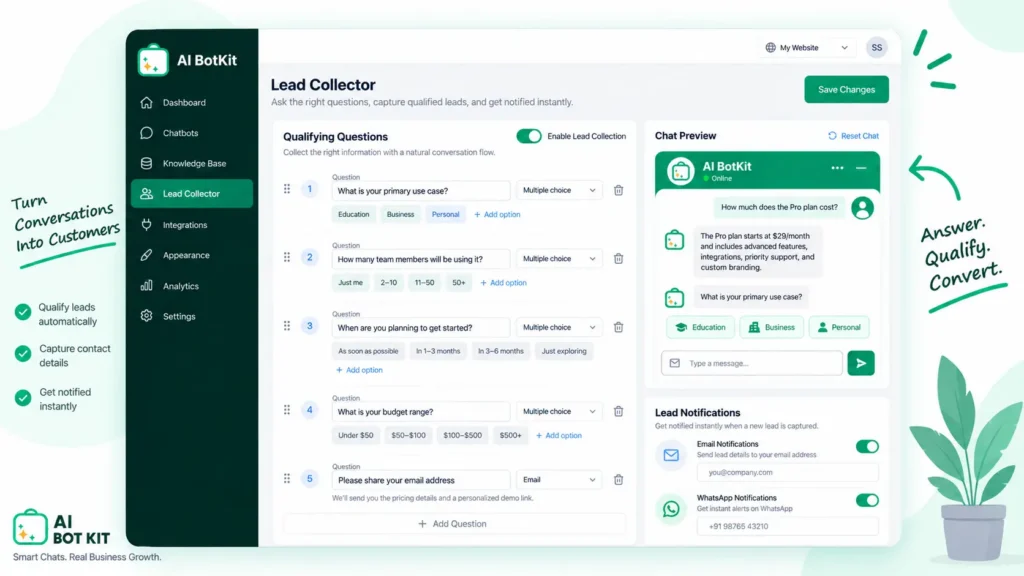Click the Save Changes button
Image resolution: width=1024 pixels, height=576 pixels.
(846, 89)
